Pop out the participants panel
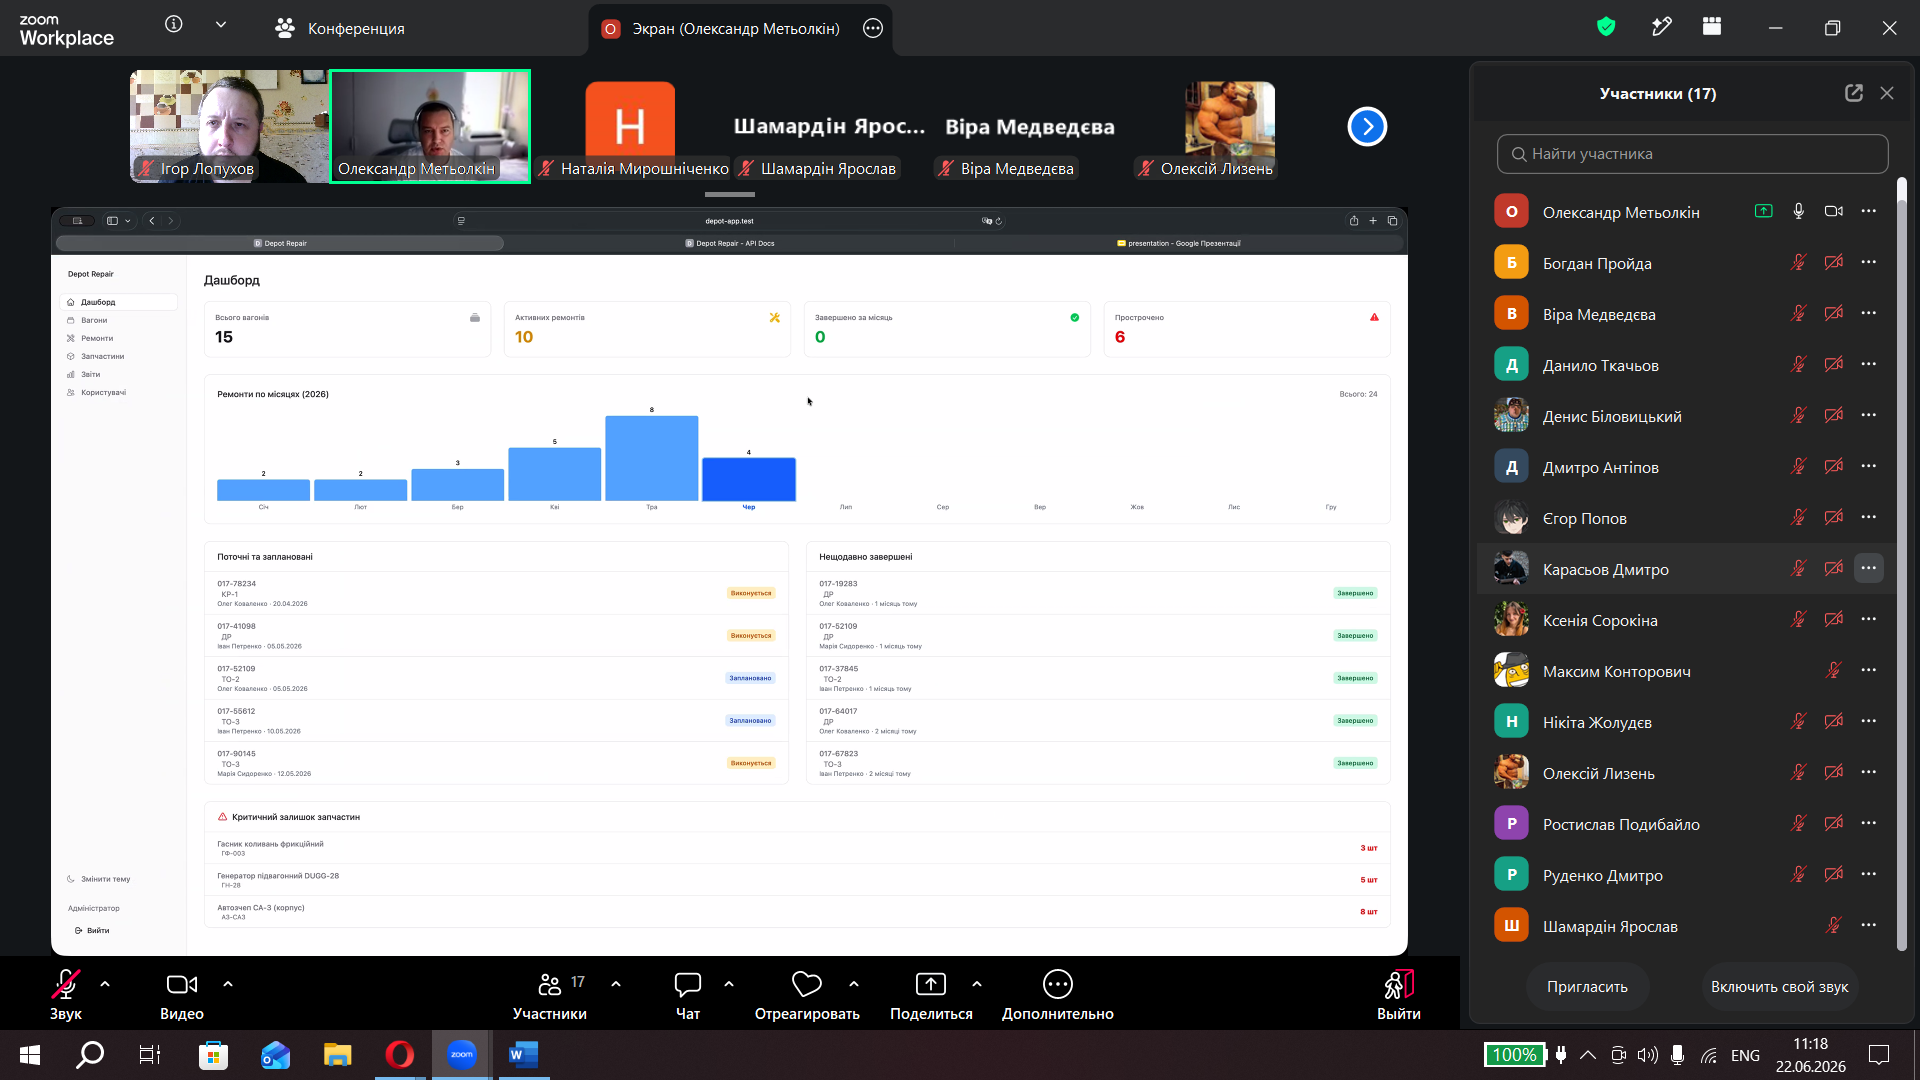Viewport: 1920px width, 1080px height. [x=1854, y=93]
